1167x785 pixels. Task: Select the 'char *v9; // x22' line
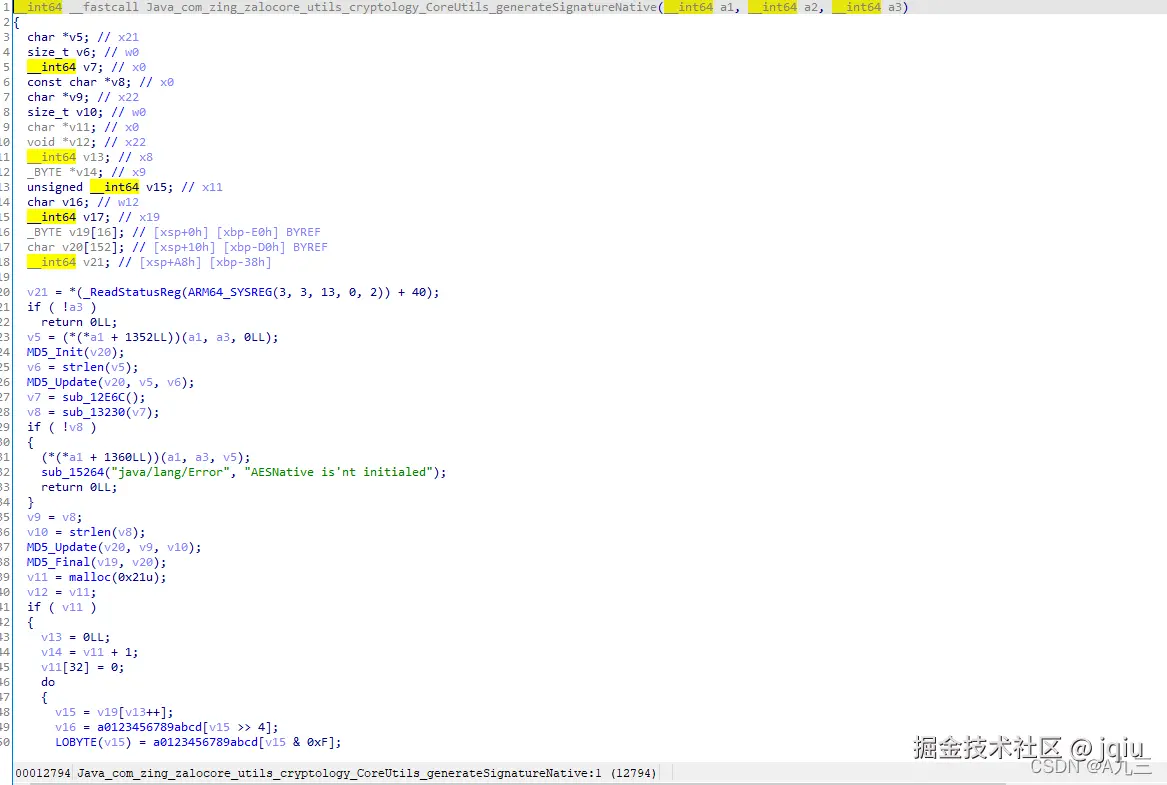(x=83, y=97)
